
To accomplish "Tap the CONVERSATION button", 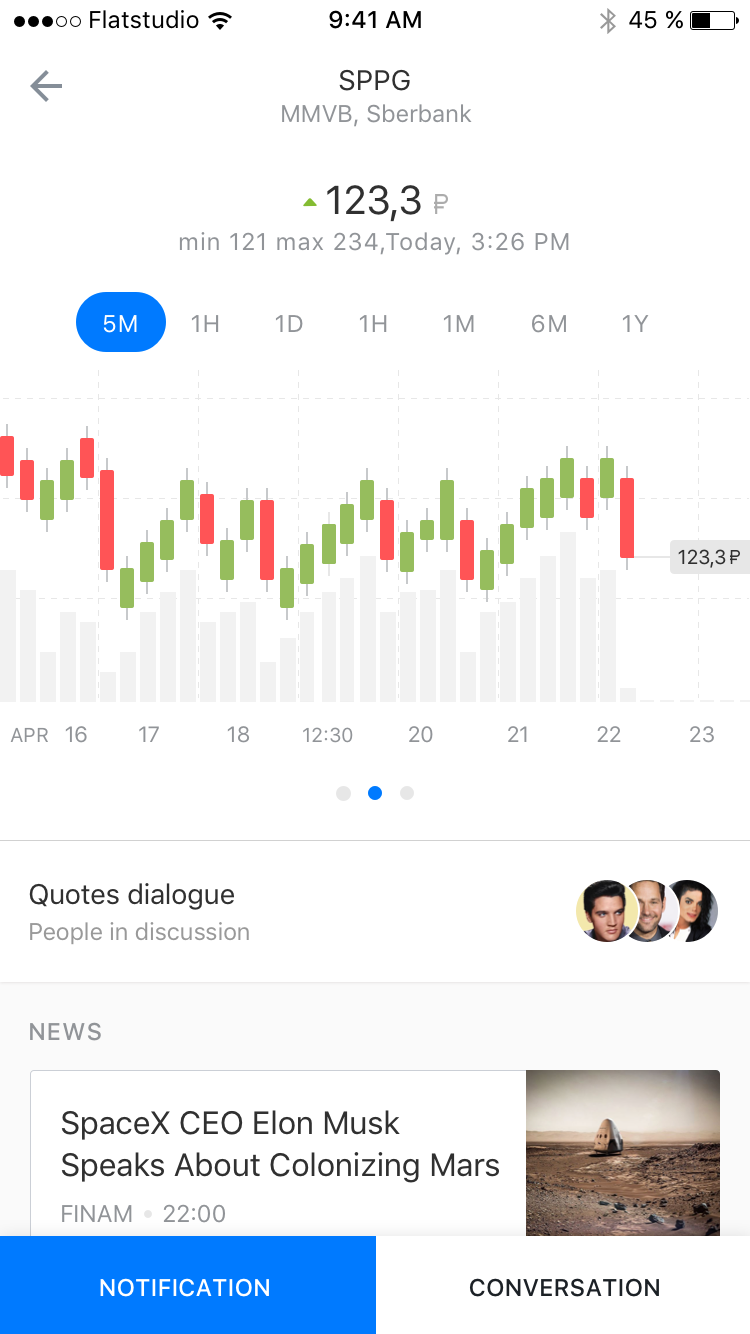I will (563, 1285).
